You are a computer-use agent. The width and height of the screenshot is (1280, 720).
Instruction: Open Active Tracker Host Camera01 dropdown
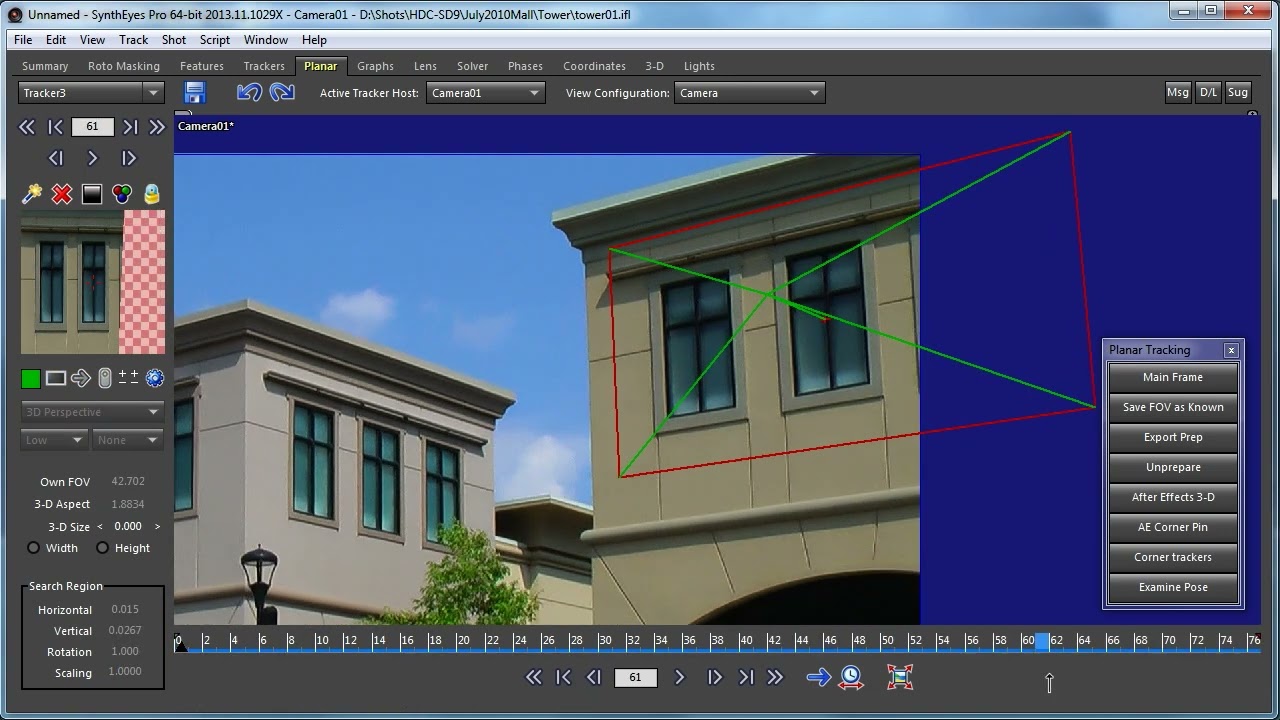pos(485,93)
